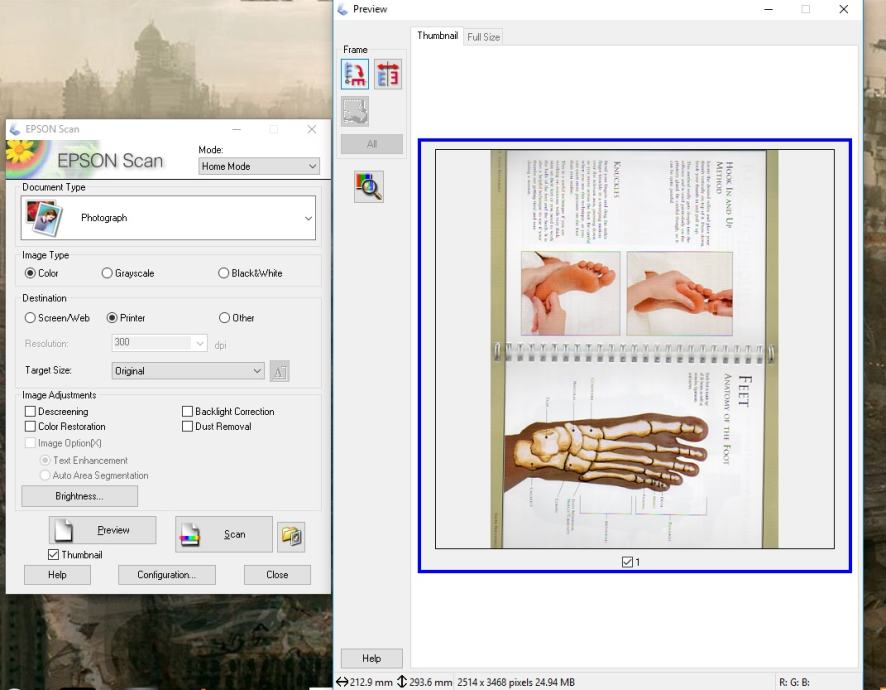The width and height of the screenshot is (886, 690).
Task: Click the target size orientation icon
Action: [x=279, y=371]
